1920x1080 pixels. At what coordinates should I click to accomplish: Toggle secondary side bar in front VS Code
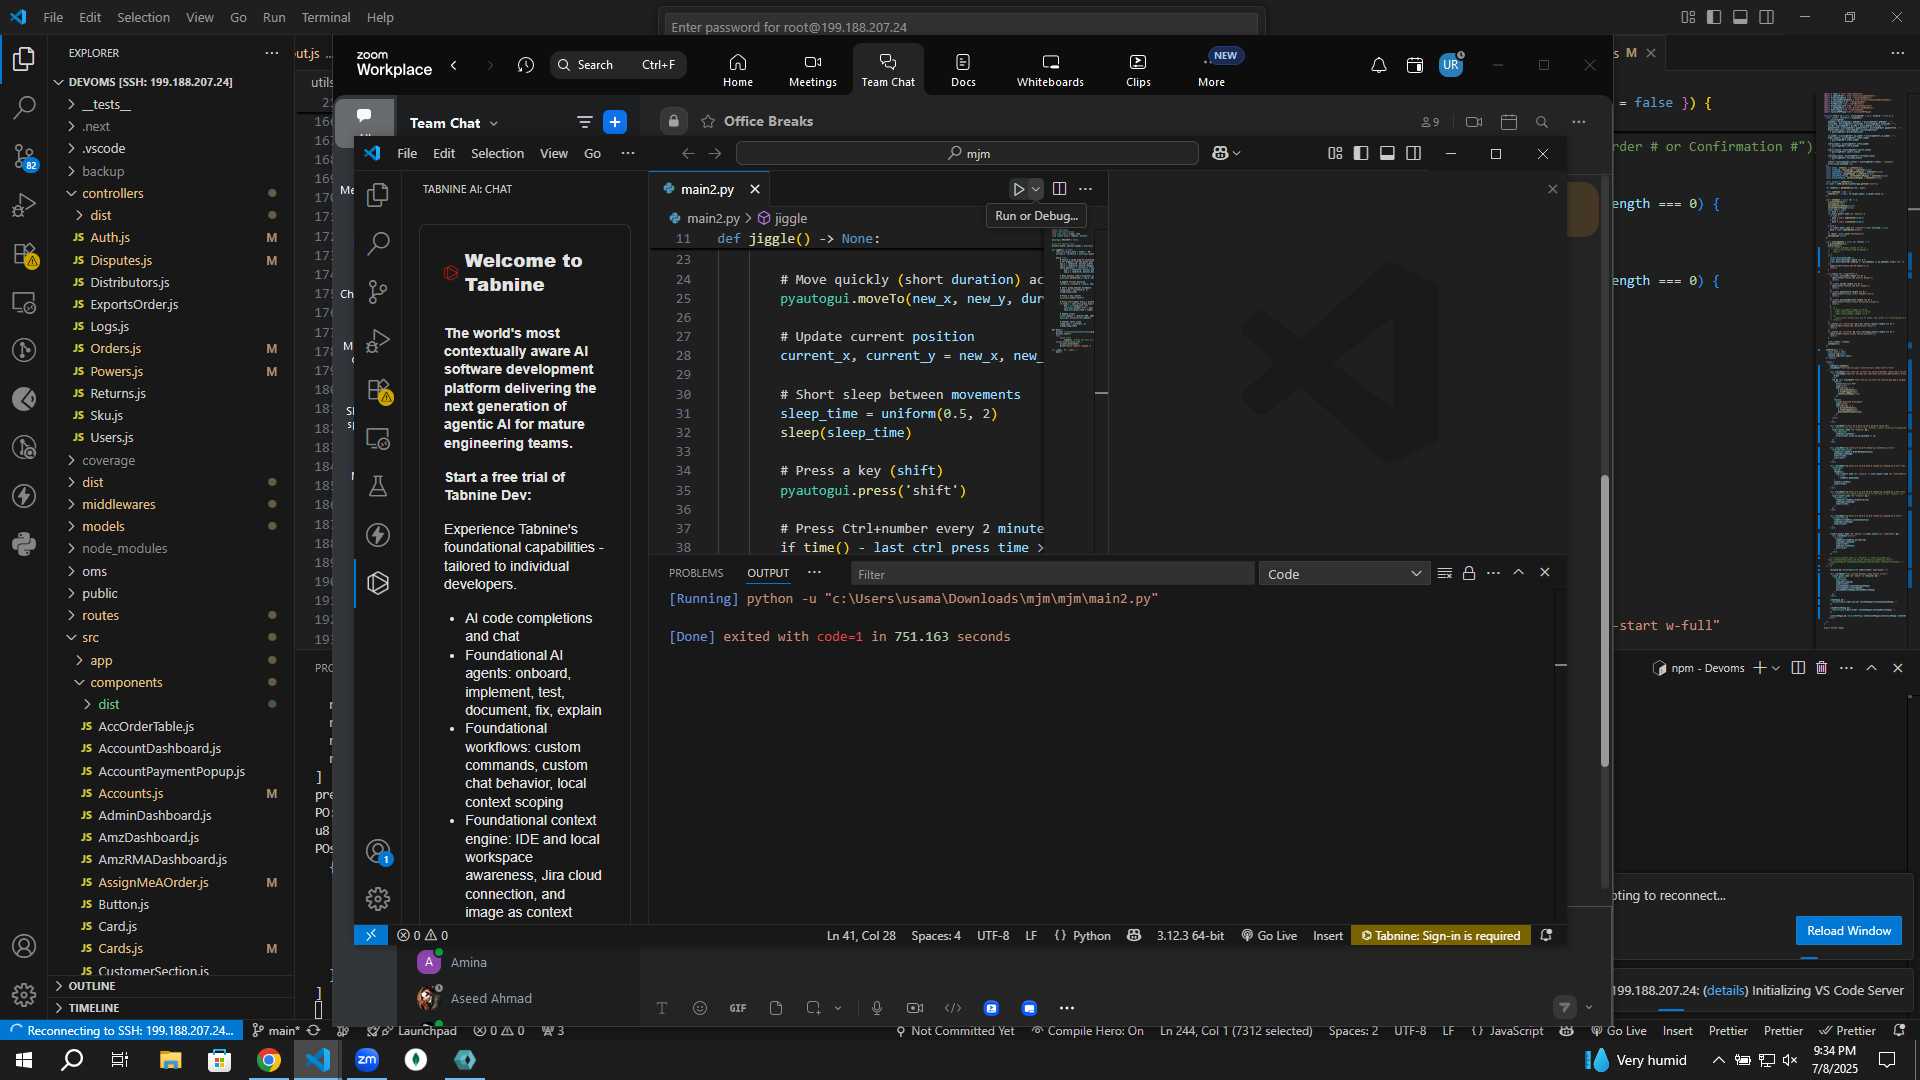point(1413,153)
